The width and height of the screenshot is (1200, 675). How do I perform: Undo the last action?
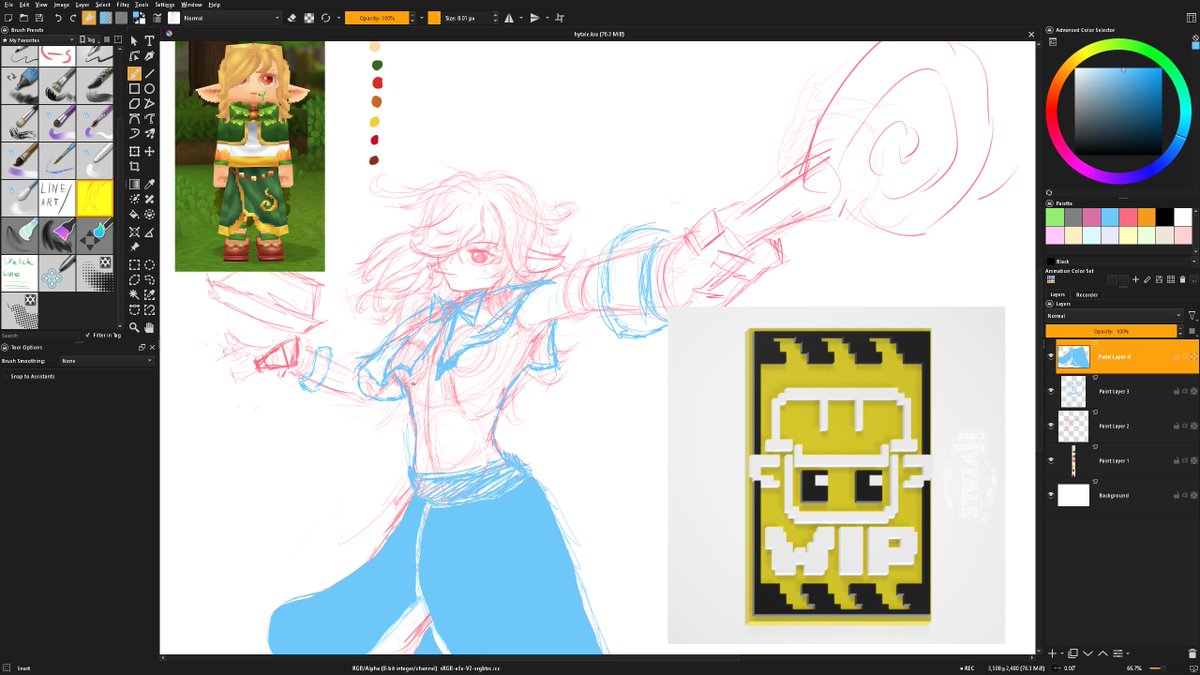[58, 18]
